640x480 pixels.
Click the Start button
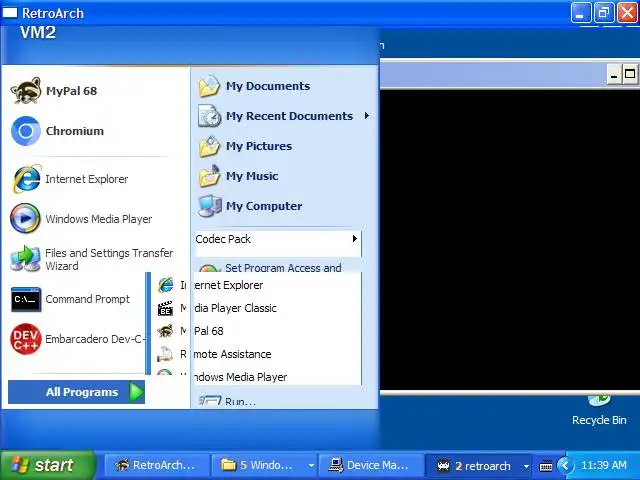point(48,465)
